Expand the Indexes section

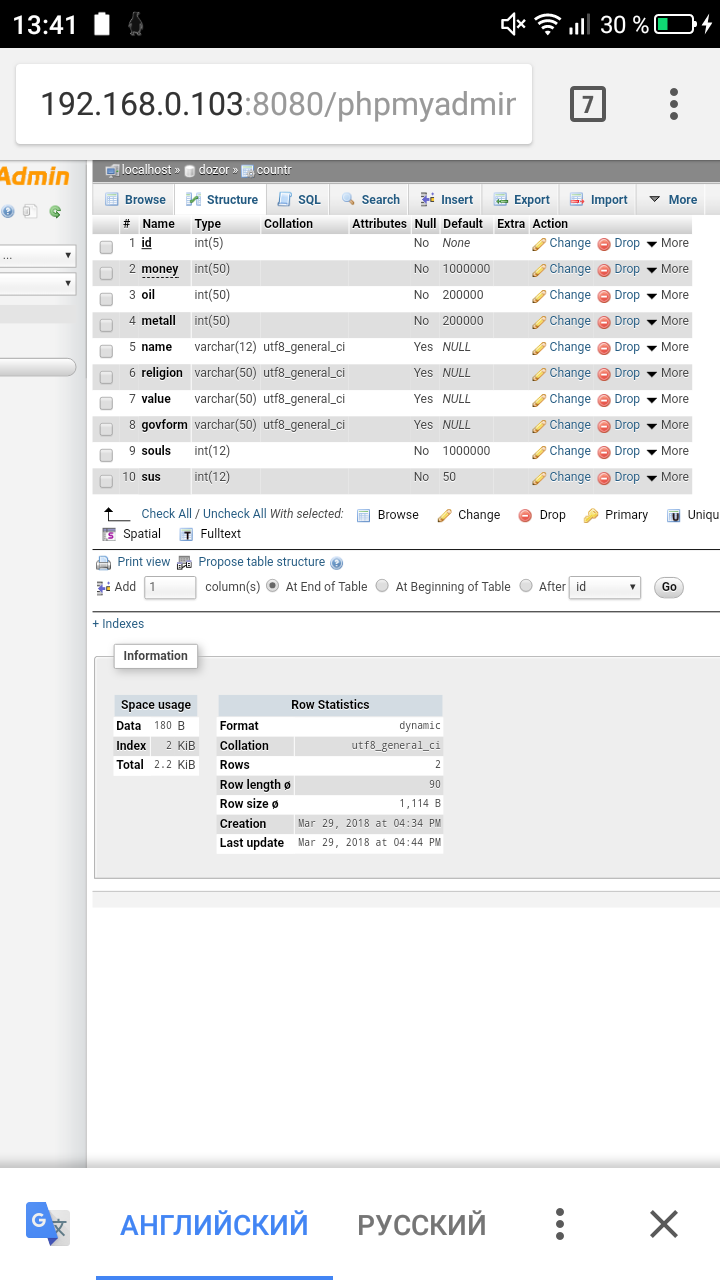(118, 624)
